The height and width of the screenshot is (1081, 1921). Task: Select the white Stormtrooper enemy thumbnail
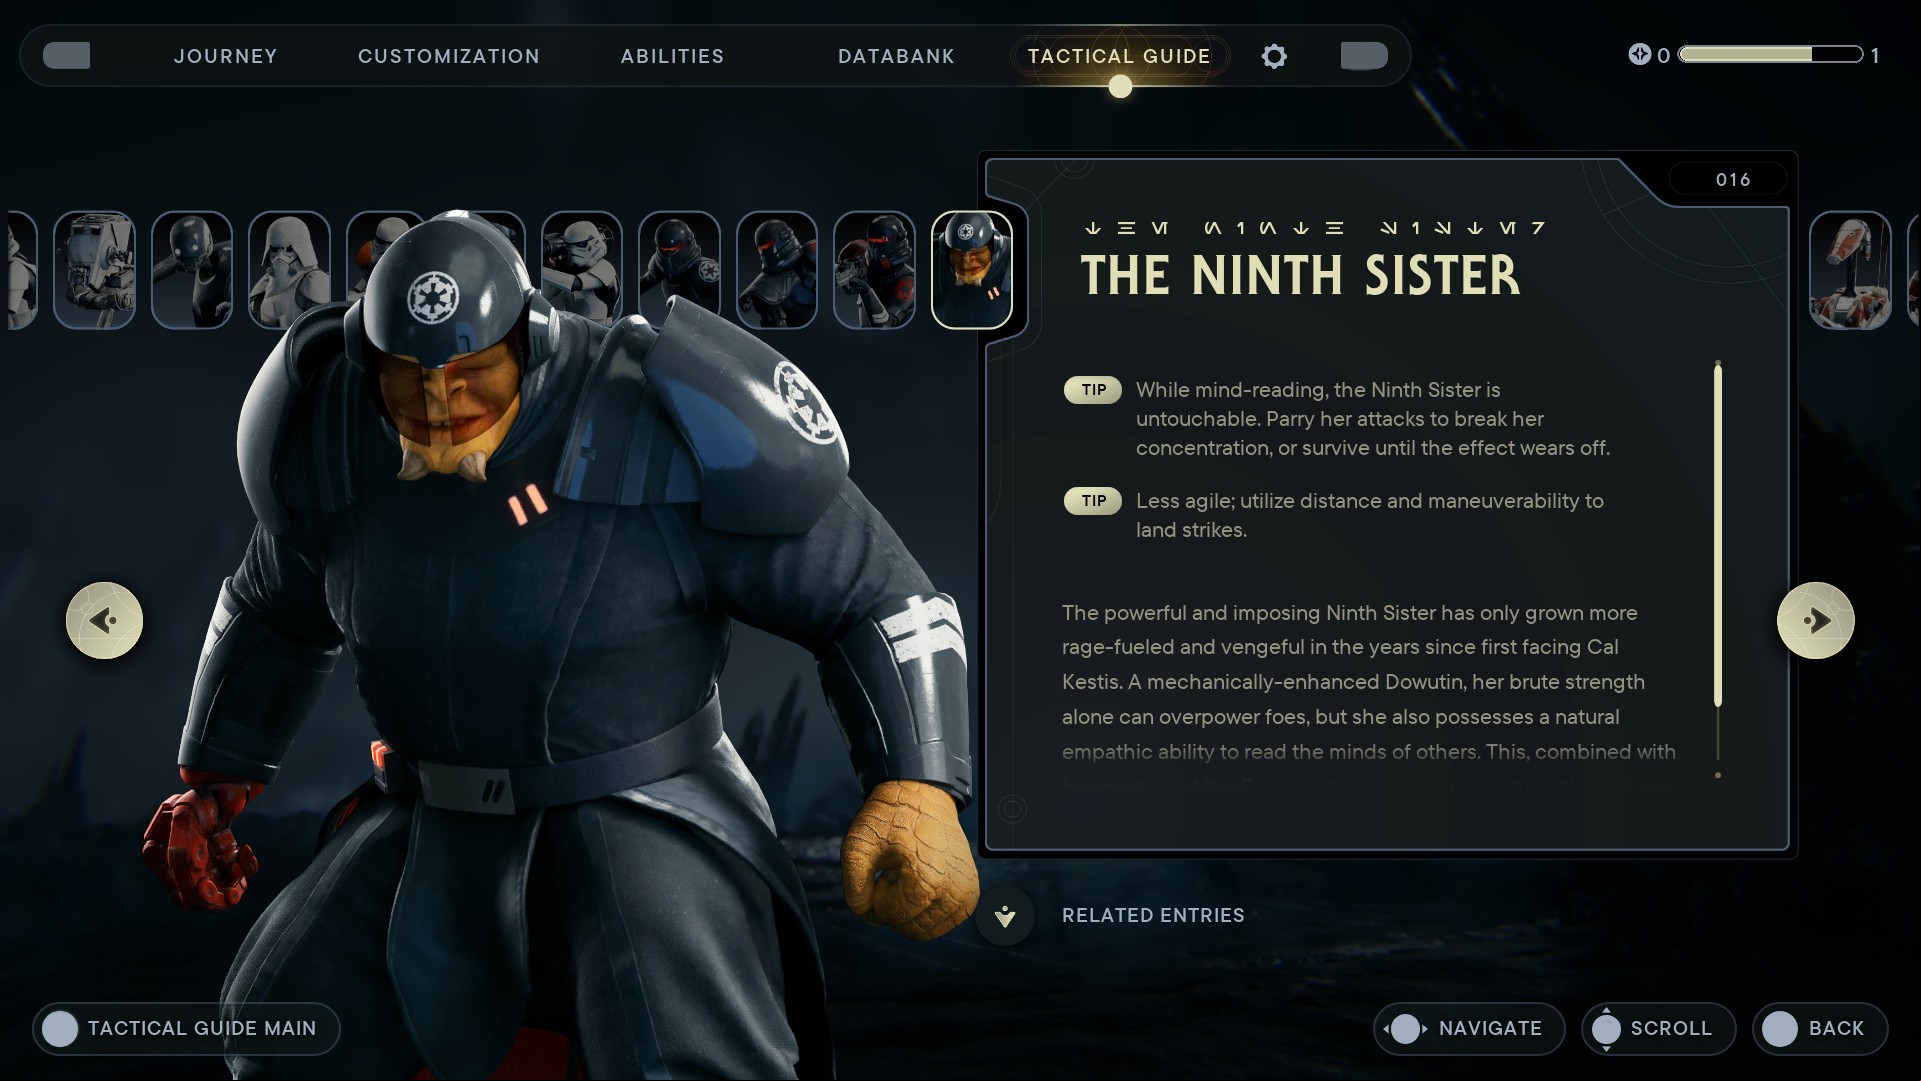(582, 270)
